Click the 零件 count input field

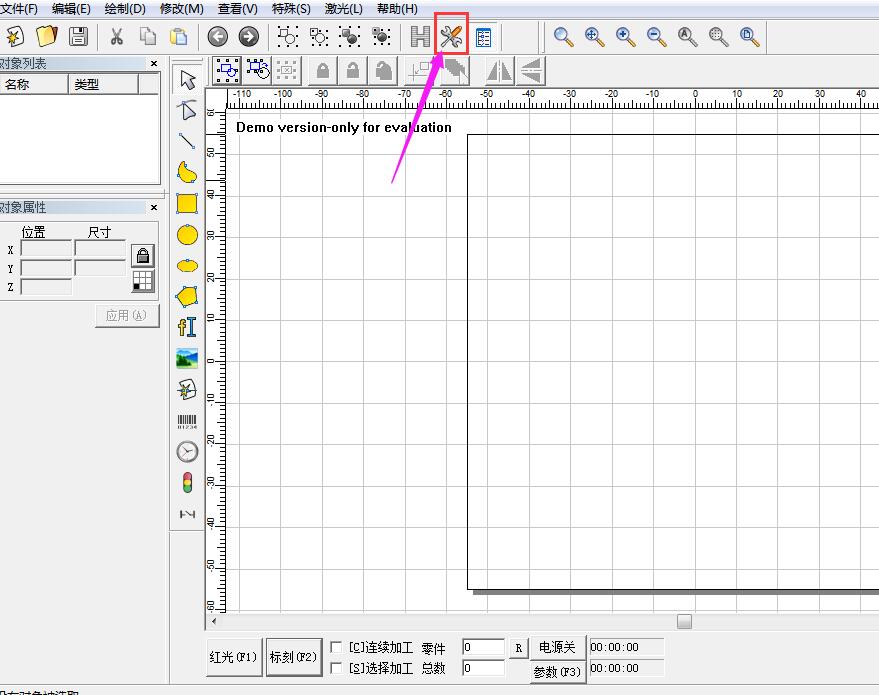pyautogui.click(x=483, y=648)
